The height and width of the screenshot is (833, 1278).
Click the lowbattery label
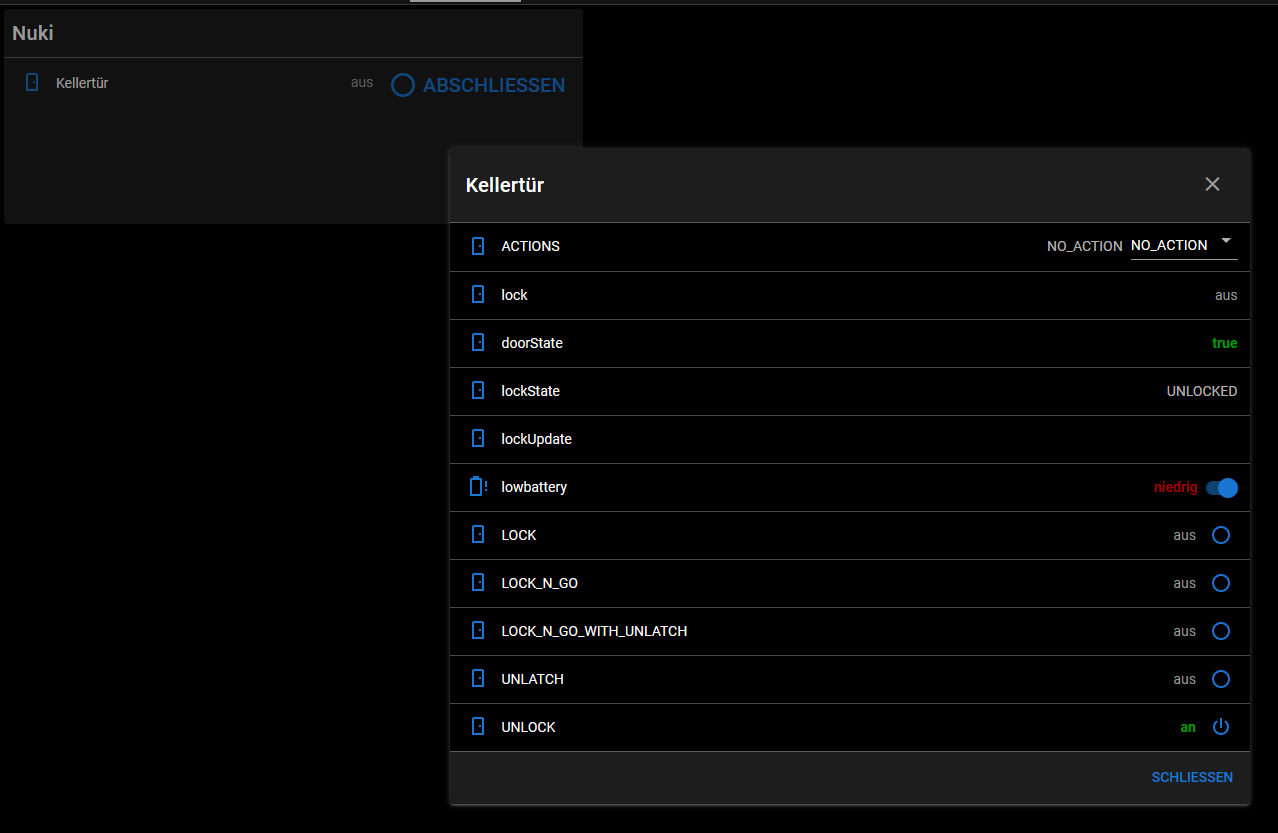pyautogui.click(x=534, y=487)
